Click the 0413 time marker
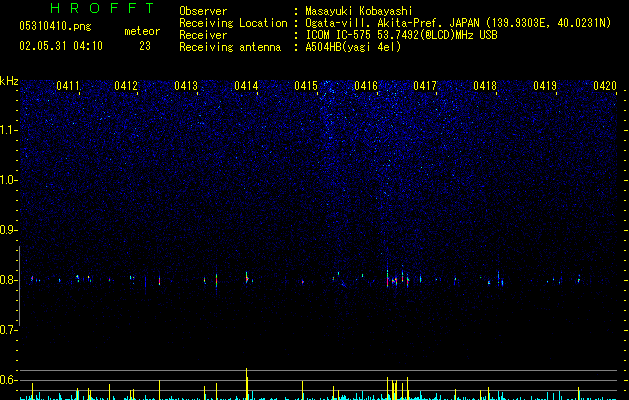 pyautogui.click(x=186, y=86)
